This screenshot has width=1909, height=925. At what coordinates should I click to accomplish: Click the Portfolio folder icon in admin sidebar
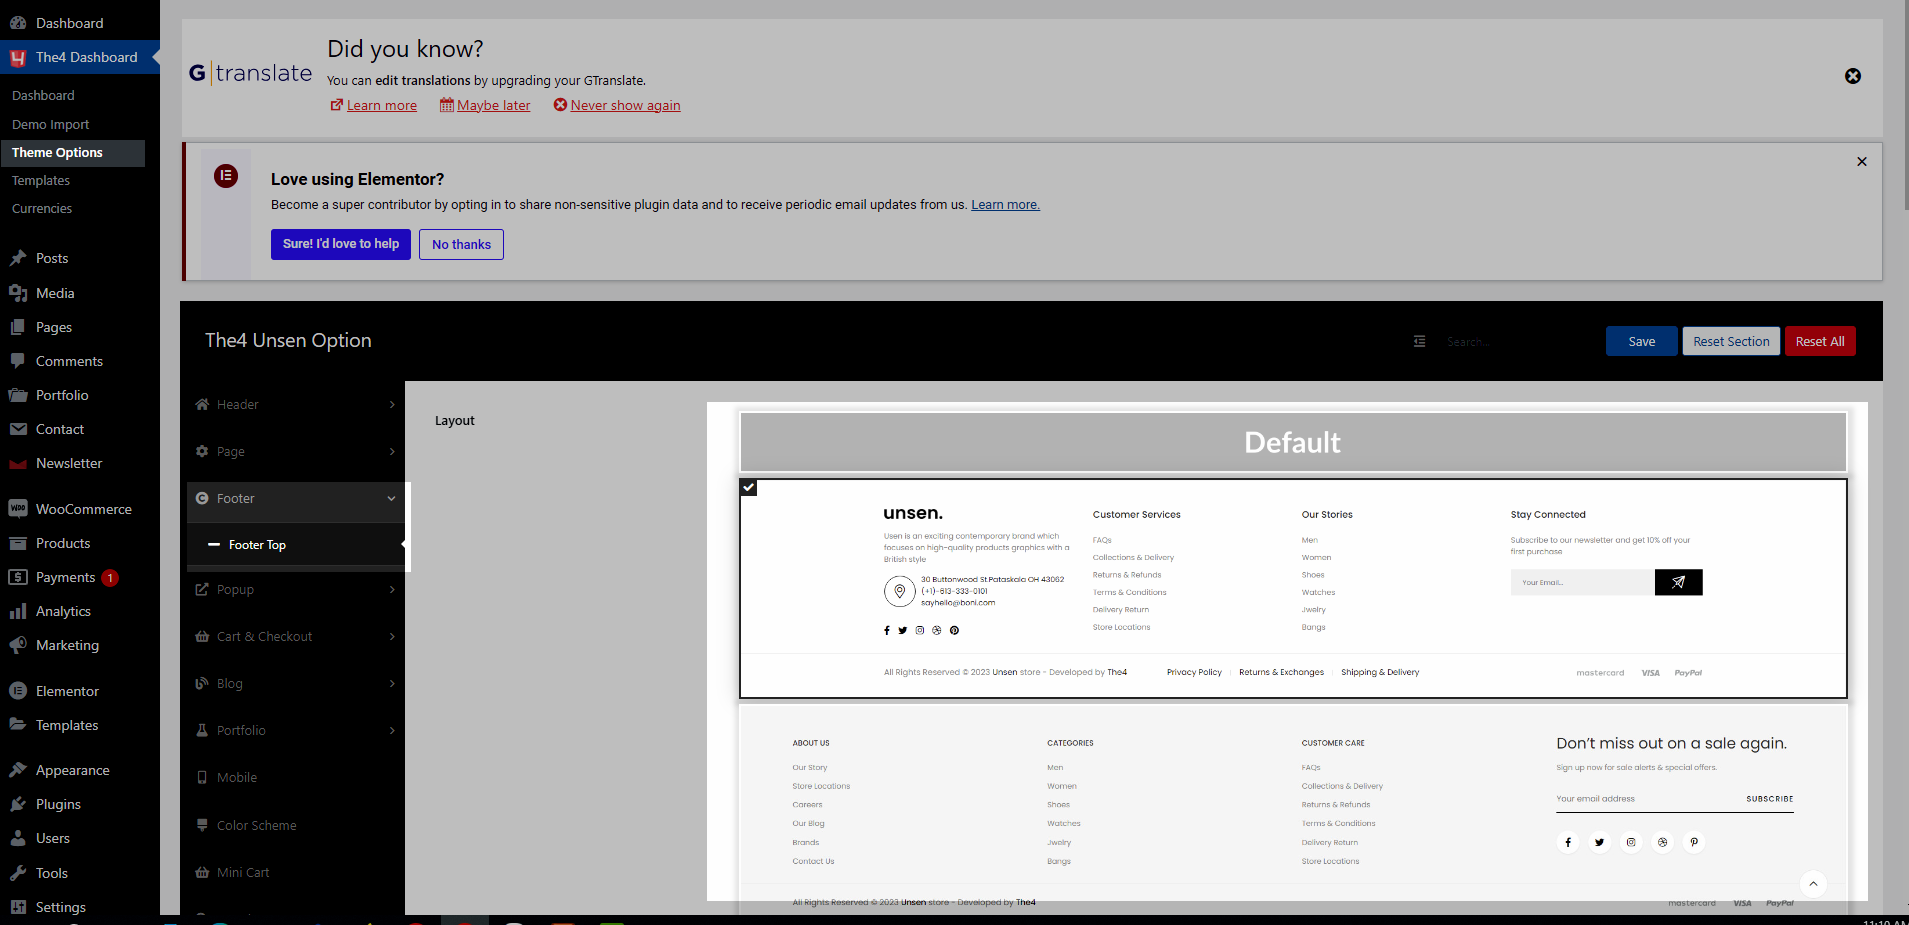tap(18, 395)
